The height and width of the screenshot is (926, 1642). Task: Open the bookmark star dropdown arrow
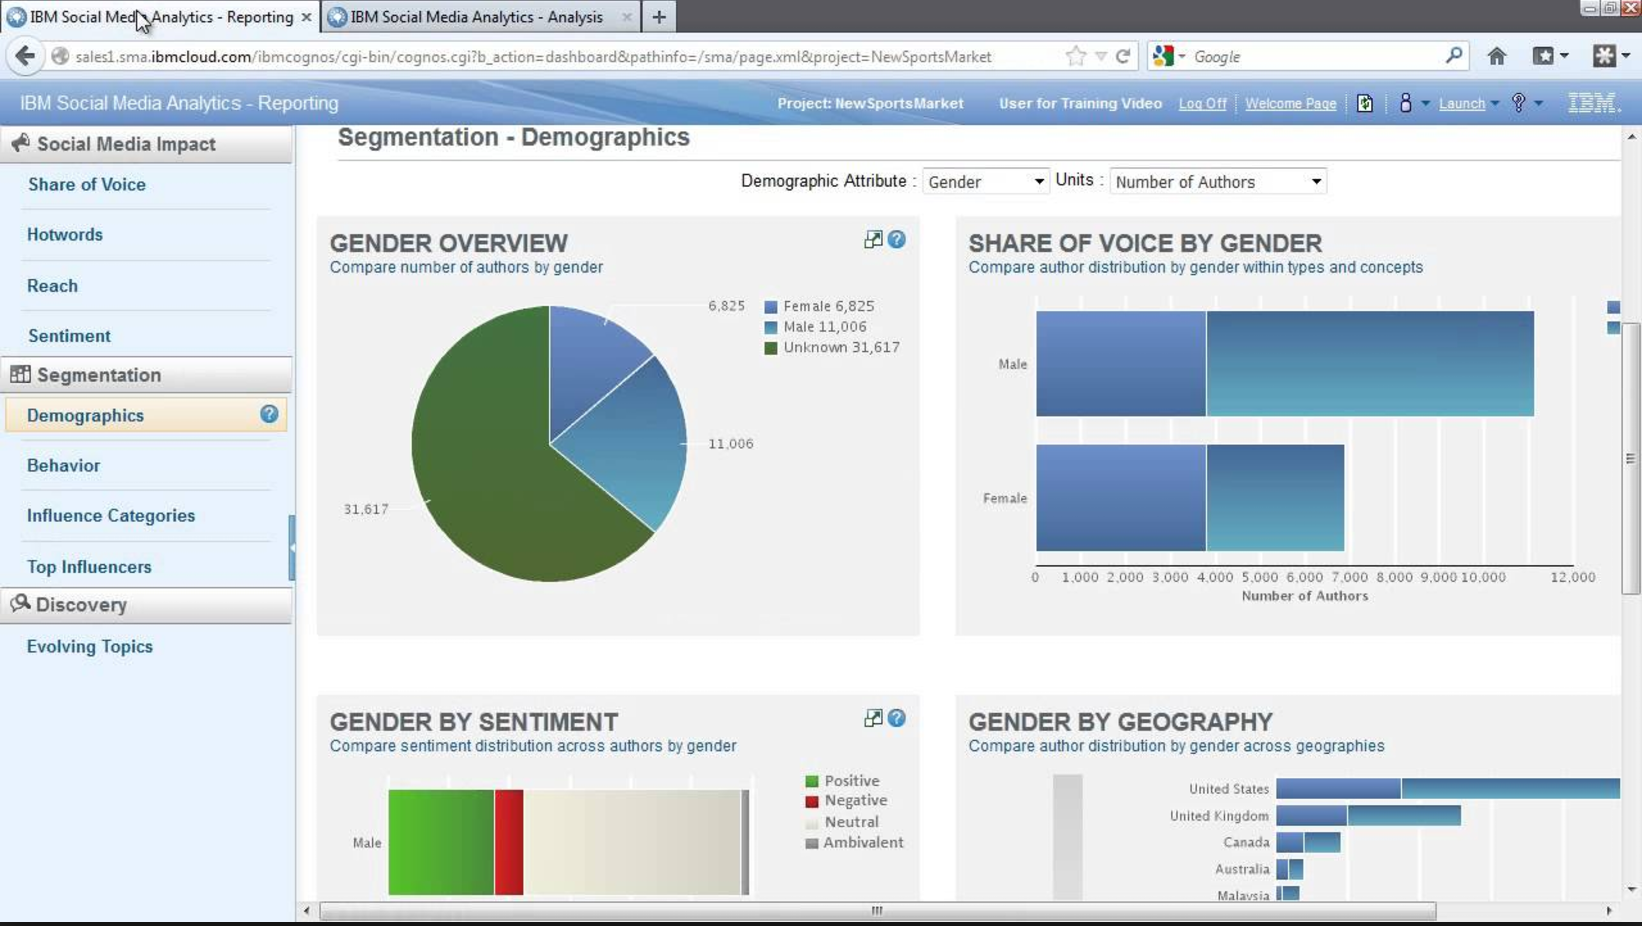coord(1100,57)
